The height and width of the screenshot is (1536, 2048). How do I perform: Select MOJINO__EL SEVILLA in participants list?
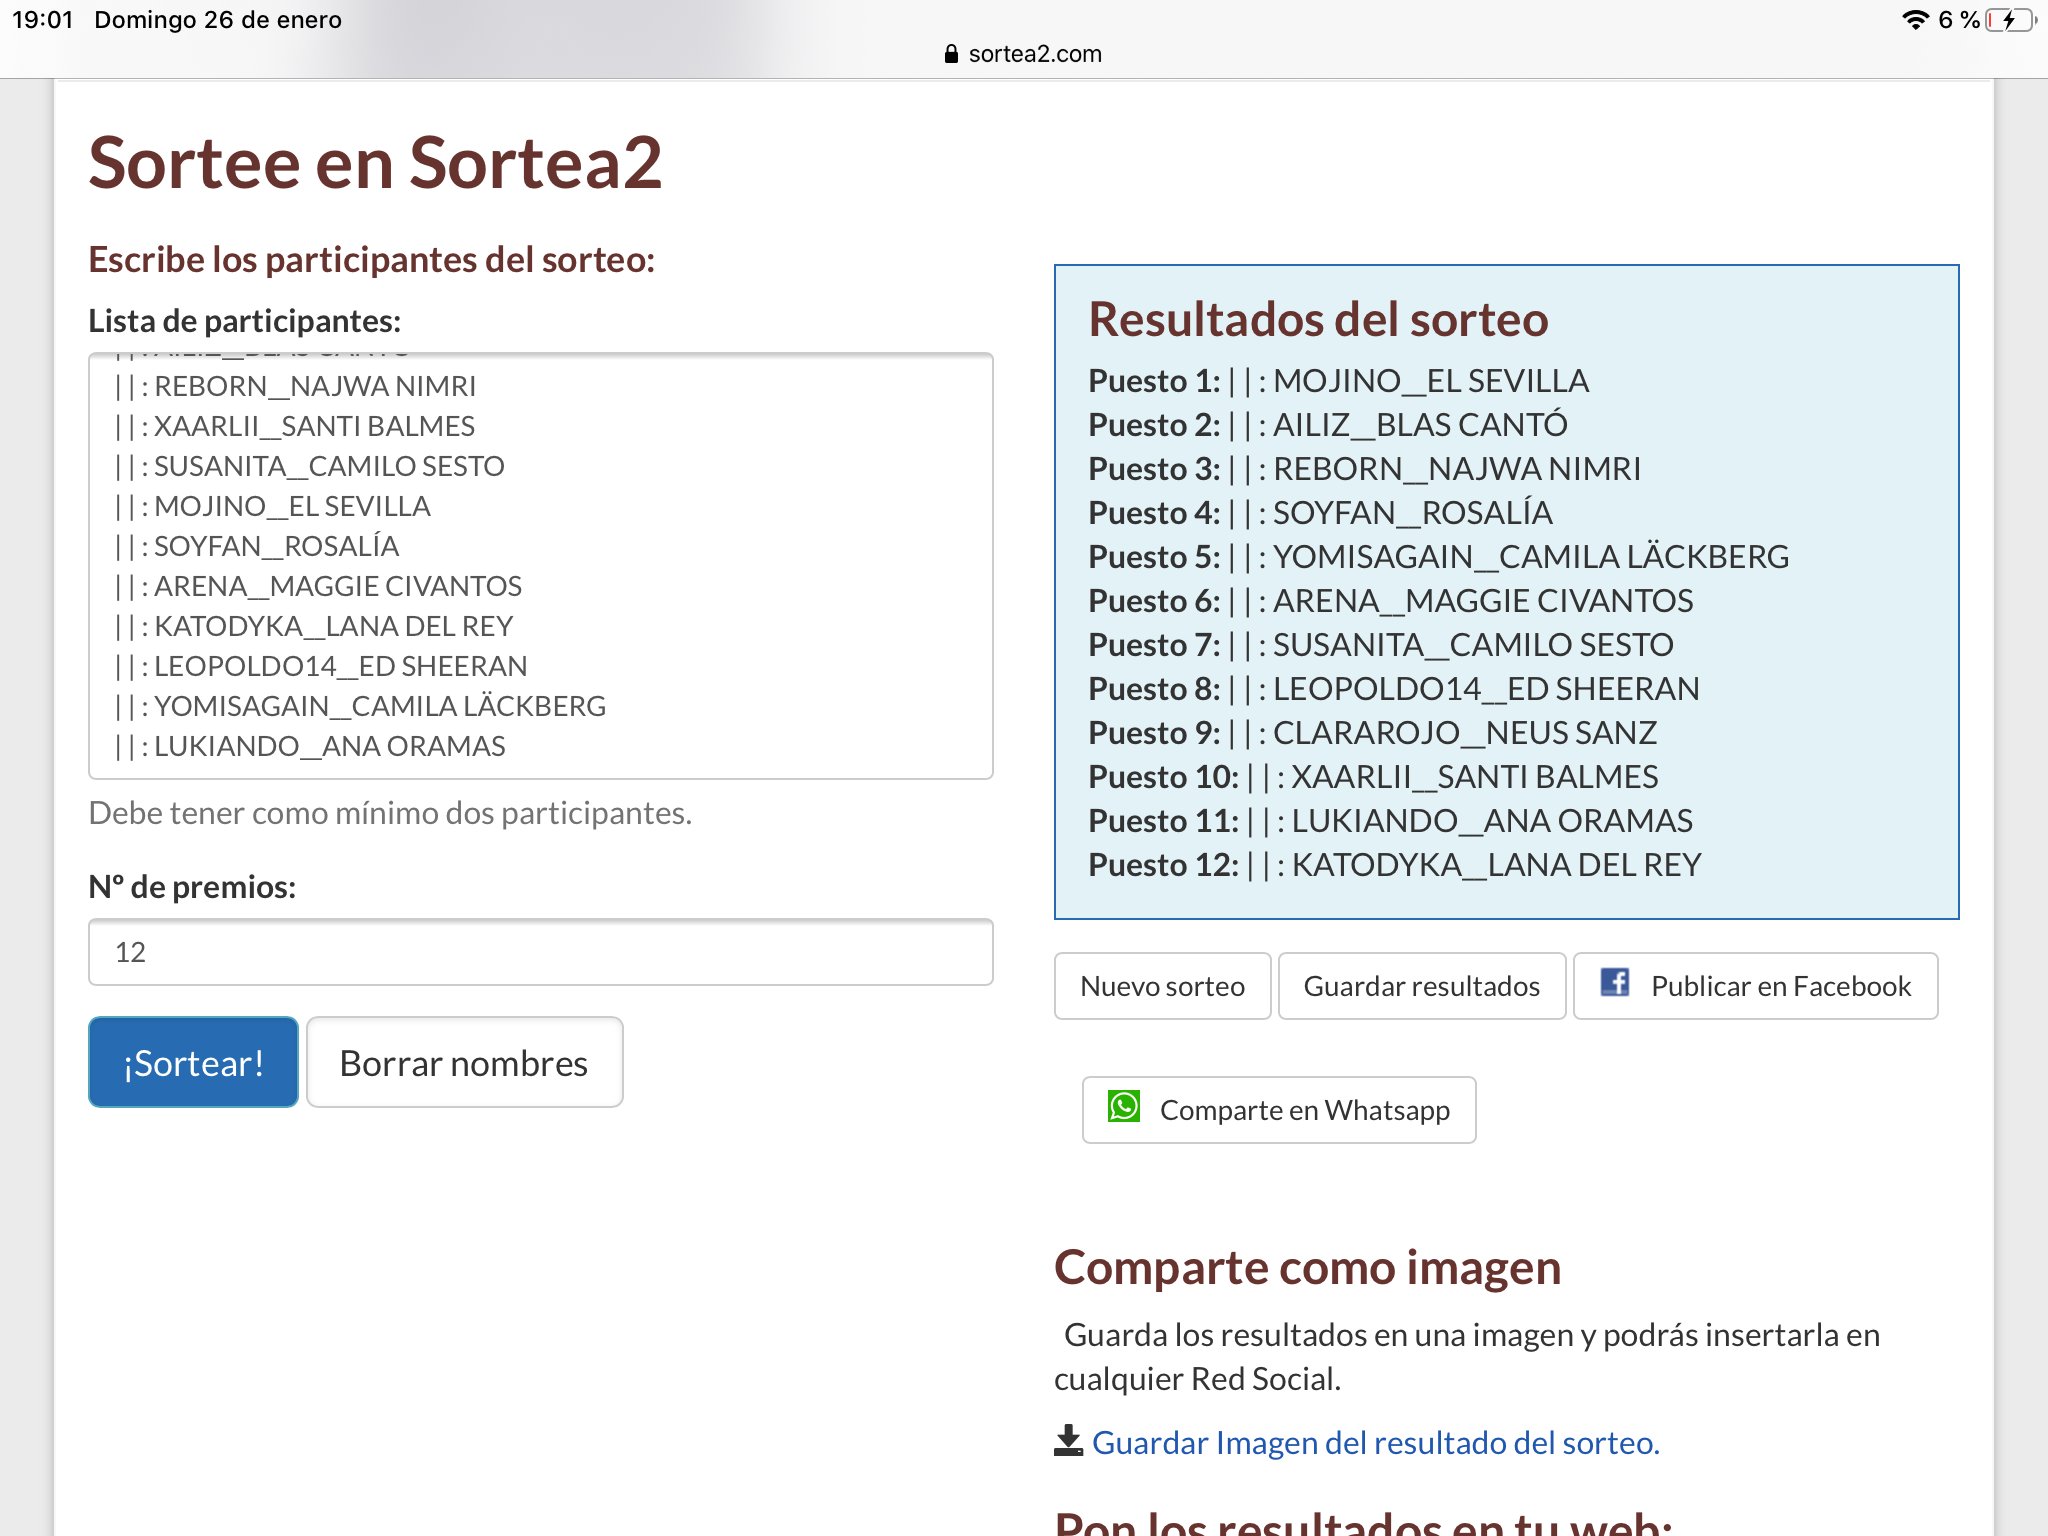coord(272,506)
